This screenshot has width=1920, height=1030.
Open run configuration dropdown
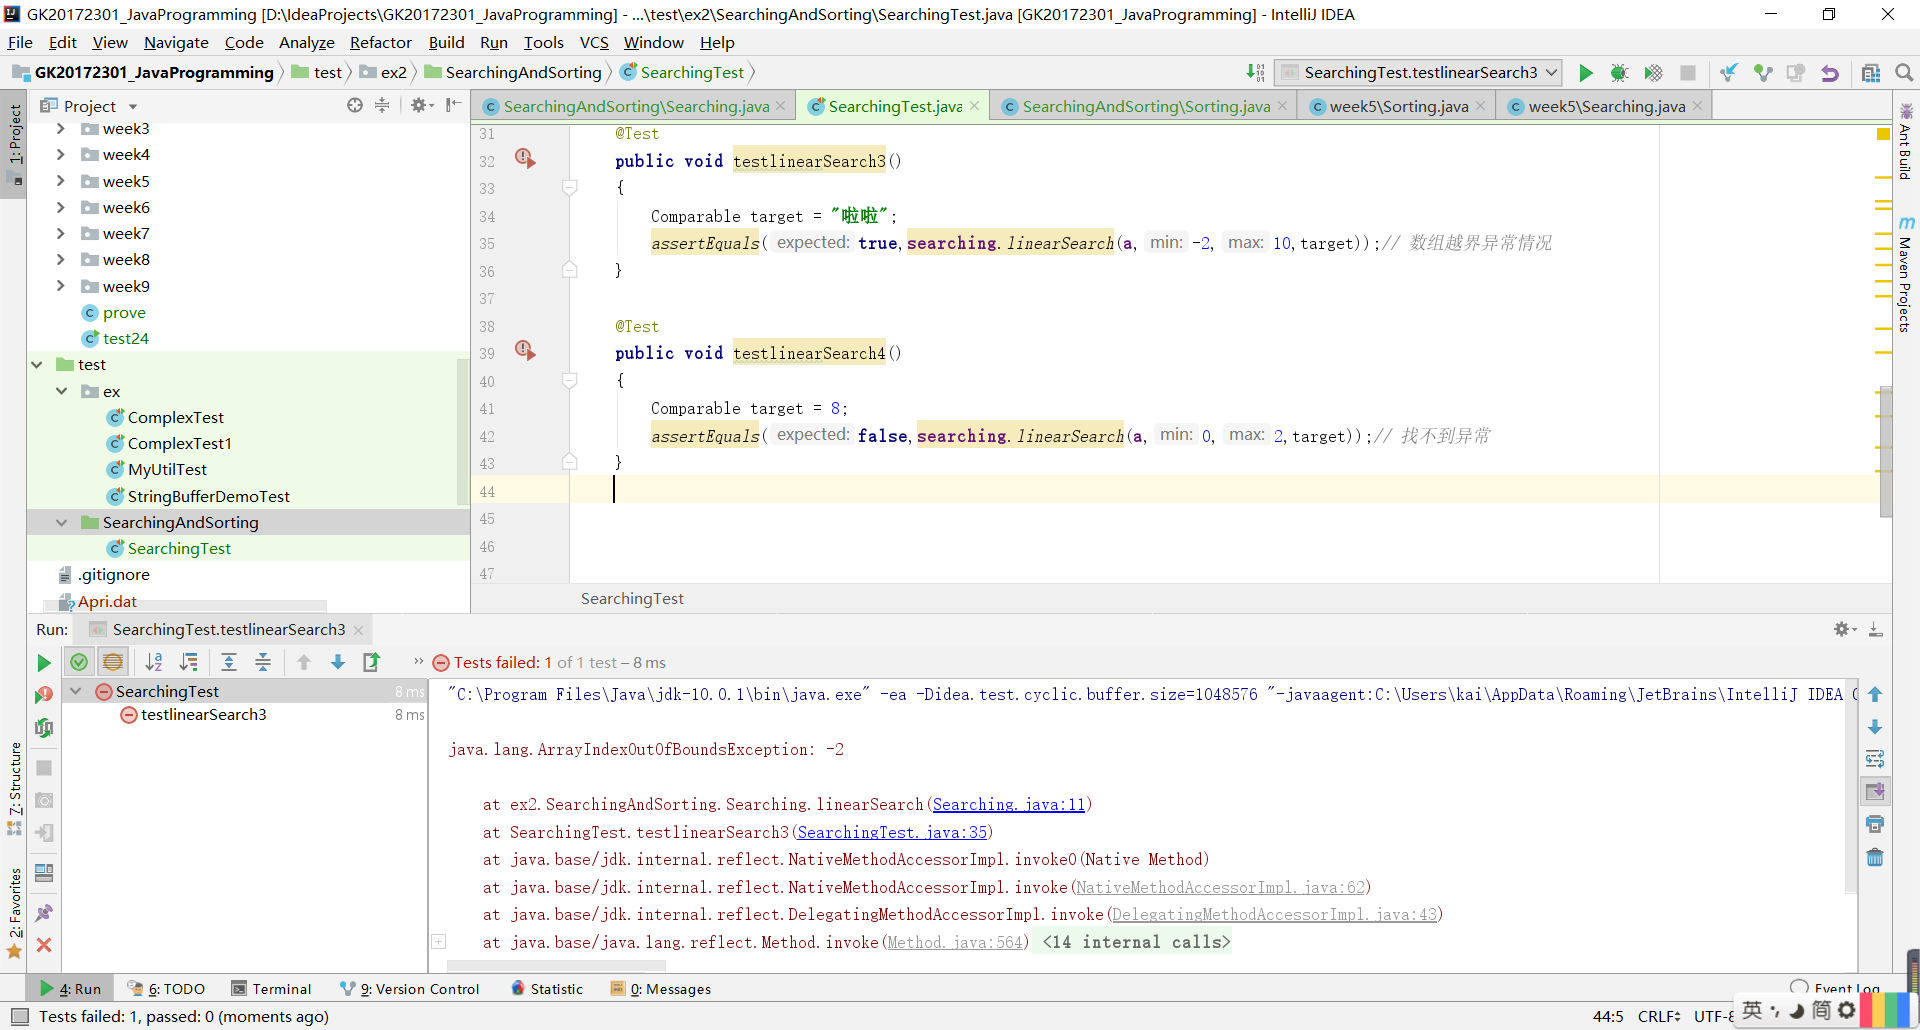click(x=1418, y=73)
